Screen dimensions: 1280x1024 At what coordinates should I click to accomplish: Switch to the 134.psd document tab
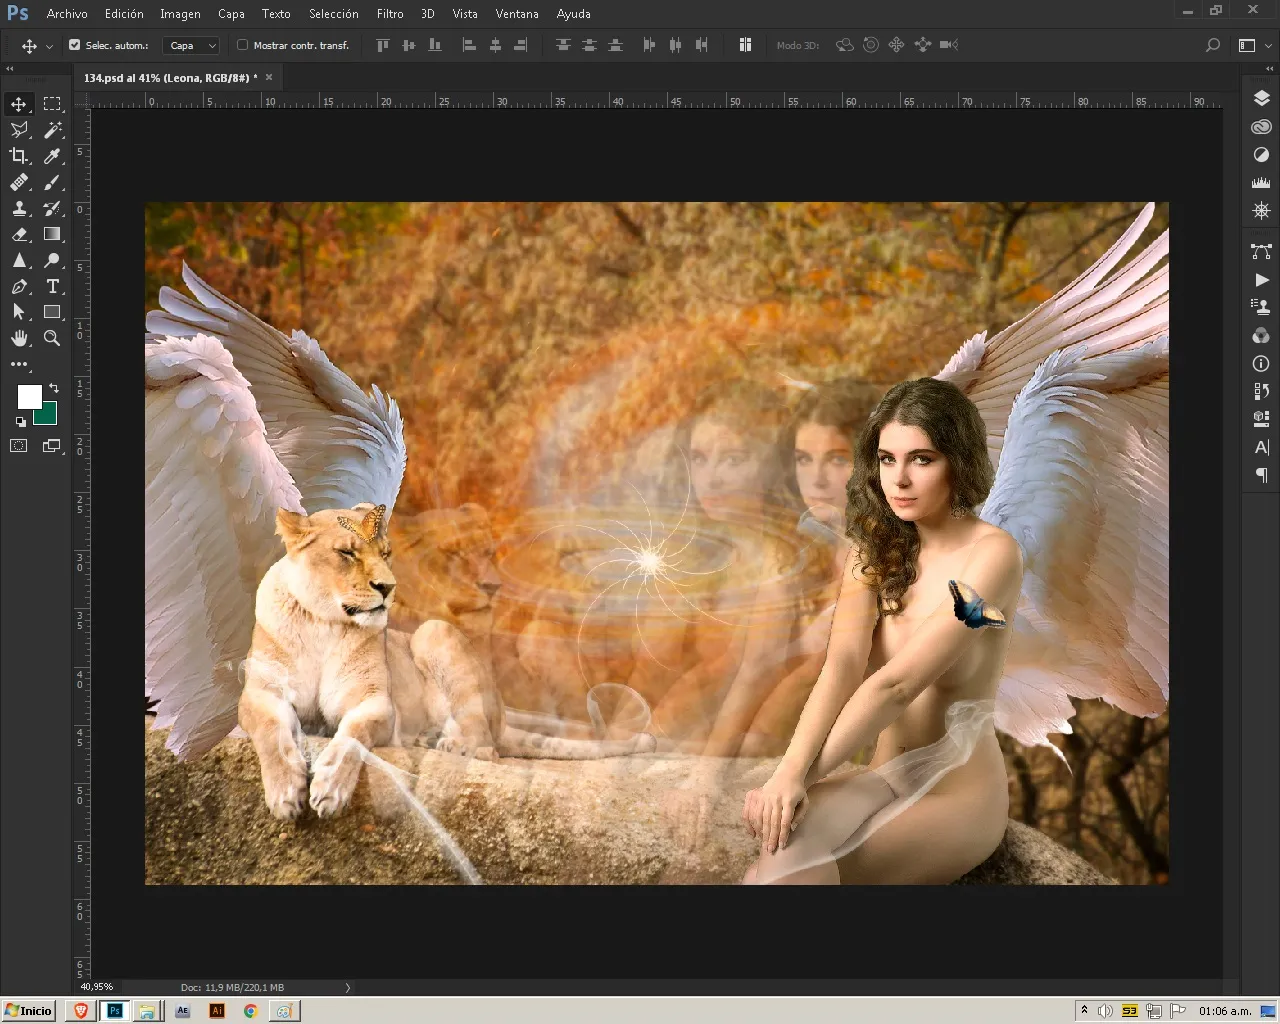coord(169,77)
